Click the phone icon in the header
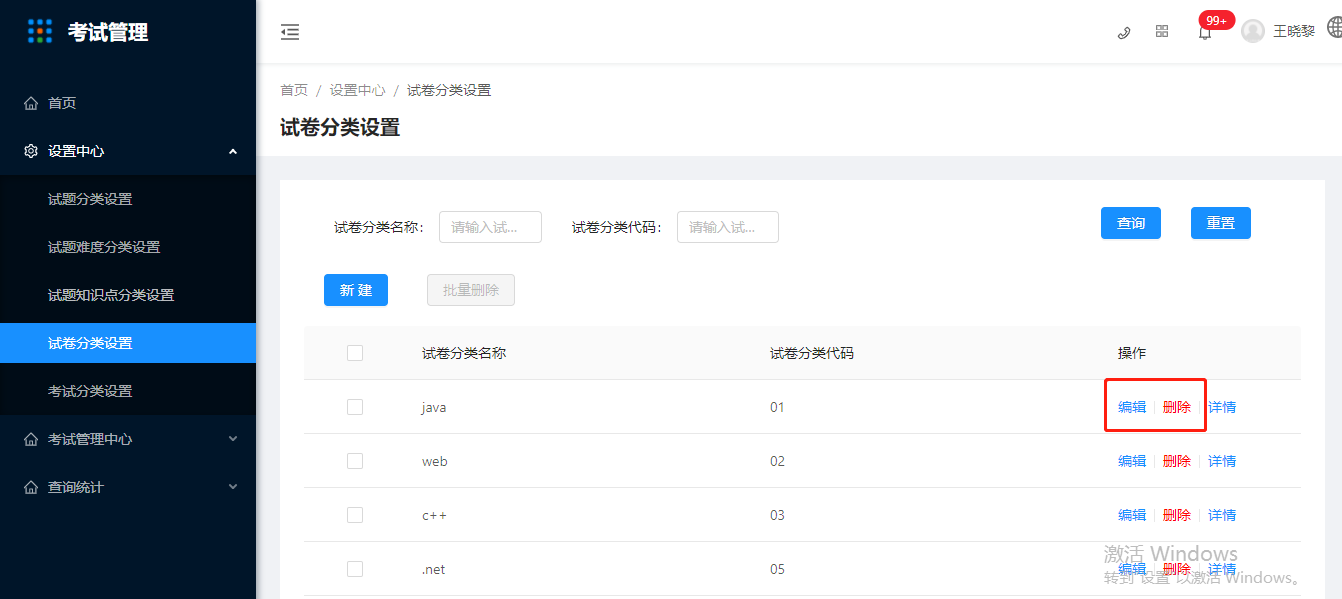Viewport: 1342px width, 599px height. [x=1124, y=32]
